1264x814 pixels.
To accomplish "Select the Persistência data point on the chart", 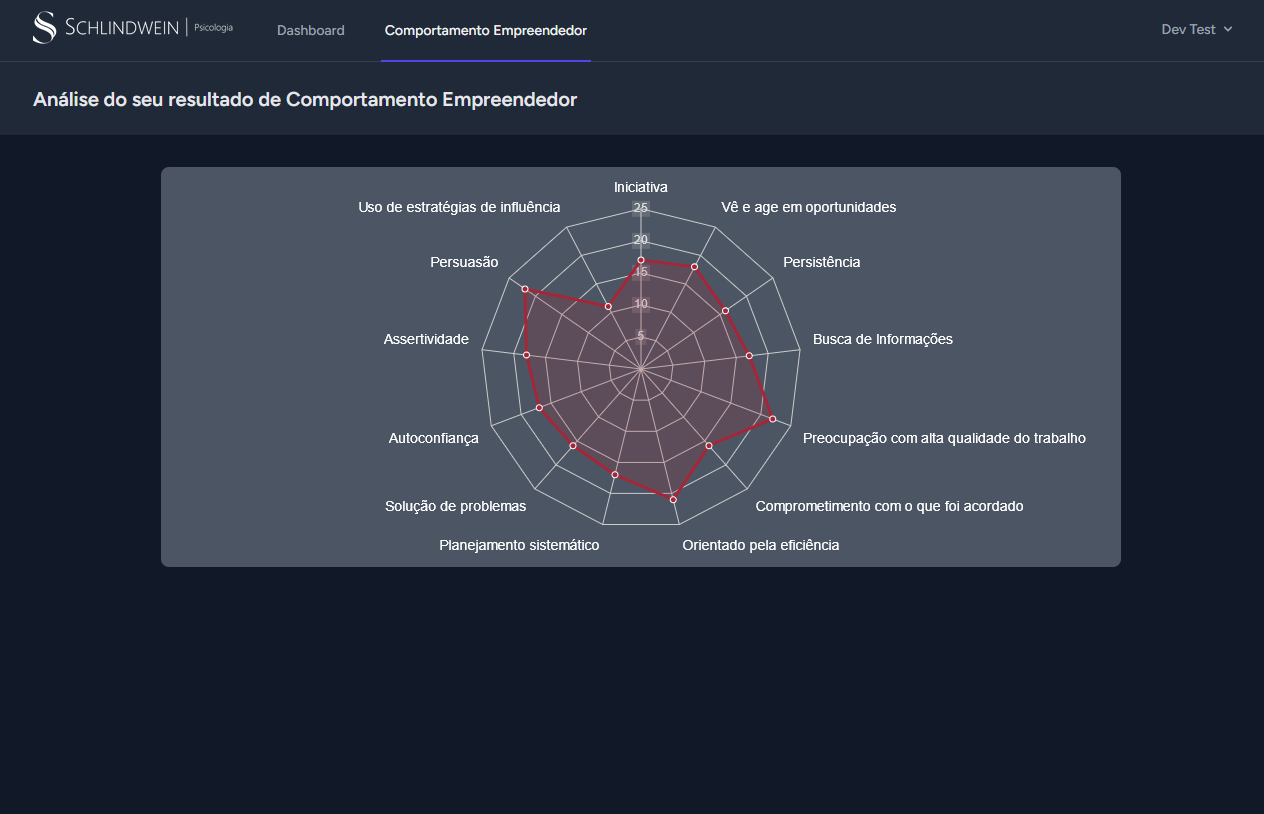I will coord(725,310).
